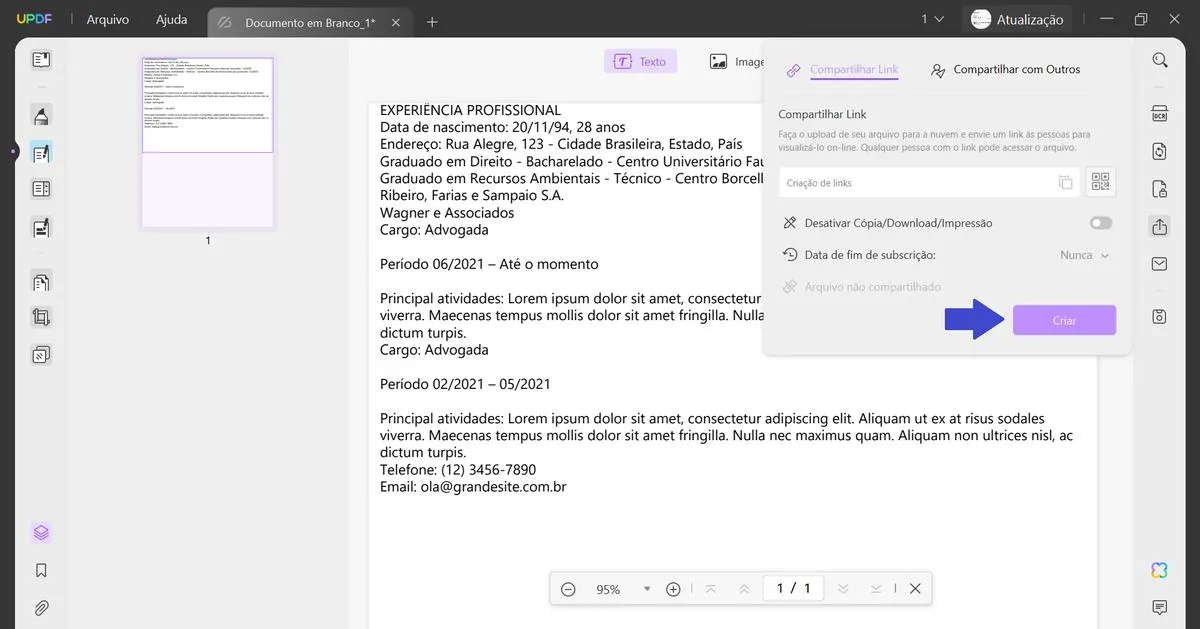The image size is (1200, 629).
Task: Click the bookmark icon in the lower sidebar
Action: point(40,569)
